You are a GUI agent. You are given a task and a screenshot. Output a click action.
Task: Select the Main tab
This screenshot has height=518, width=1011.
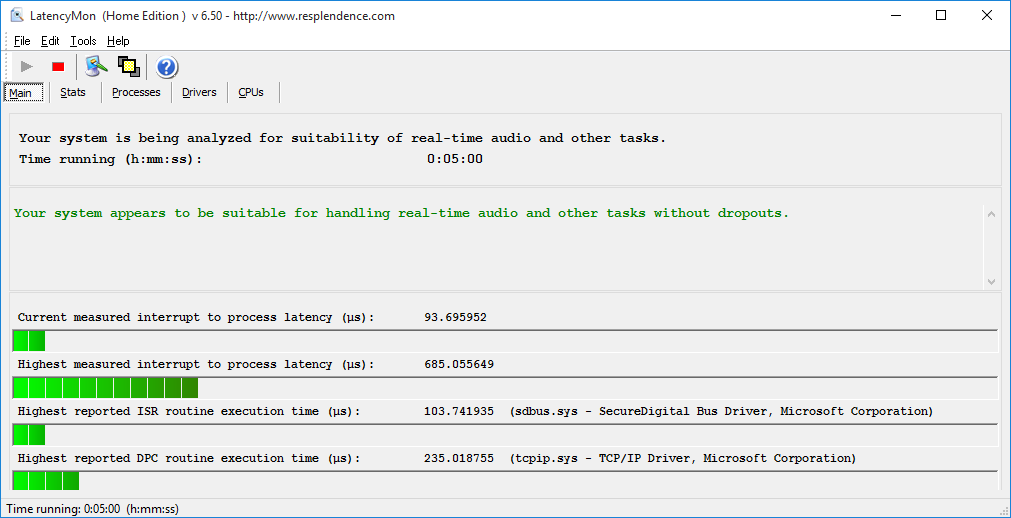(21, 93)
